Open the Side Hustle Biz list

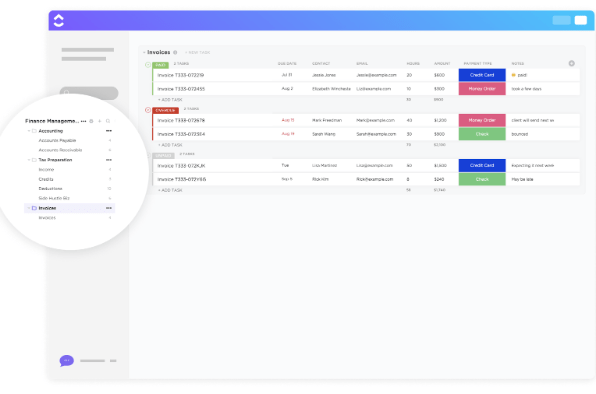point(54,198)
